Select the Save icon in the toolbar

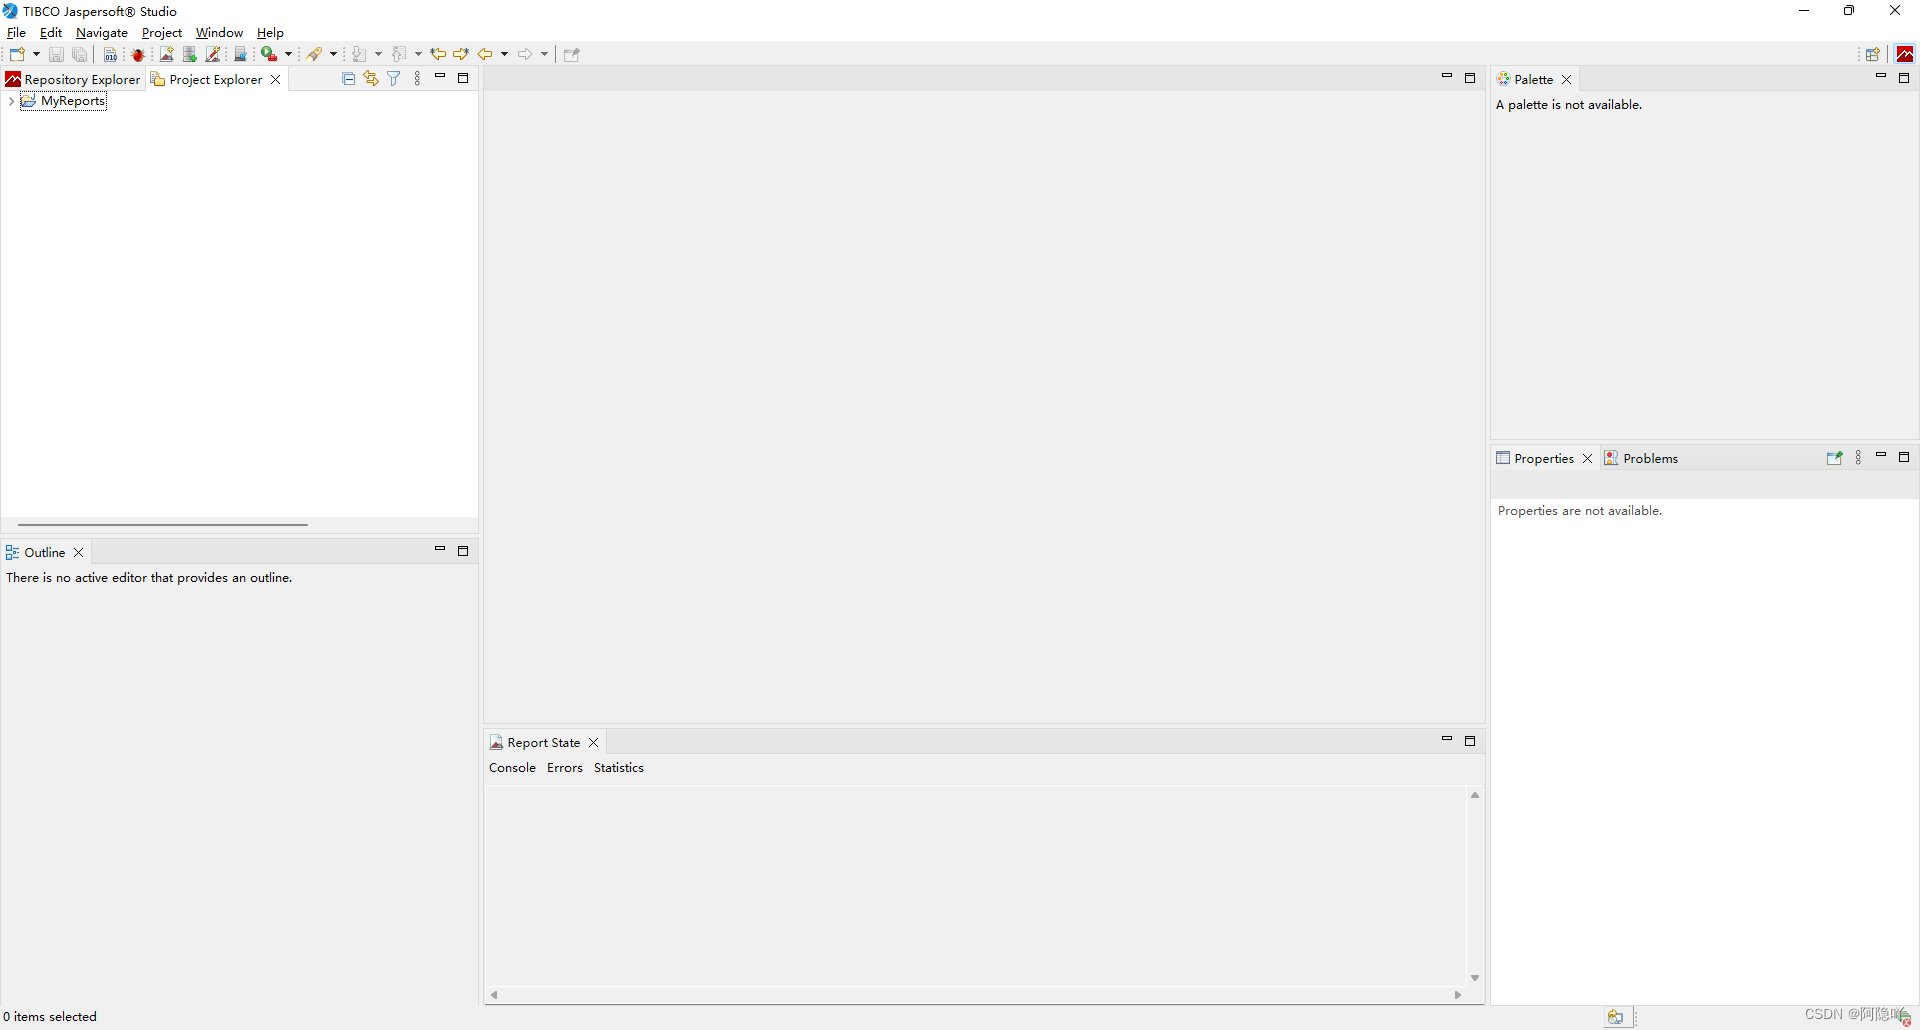click(x=56, y=54)
